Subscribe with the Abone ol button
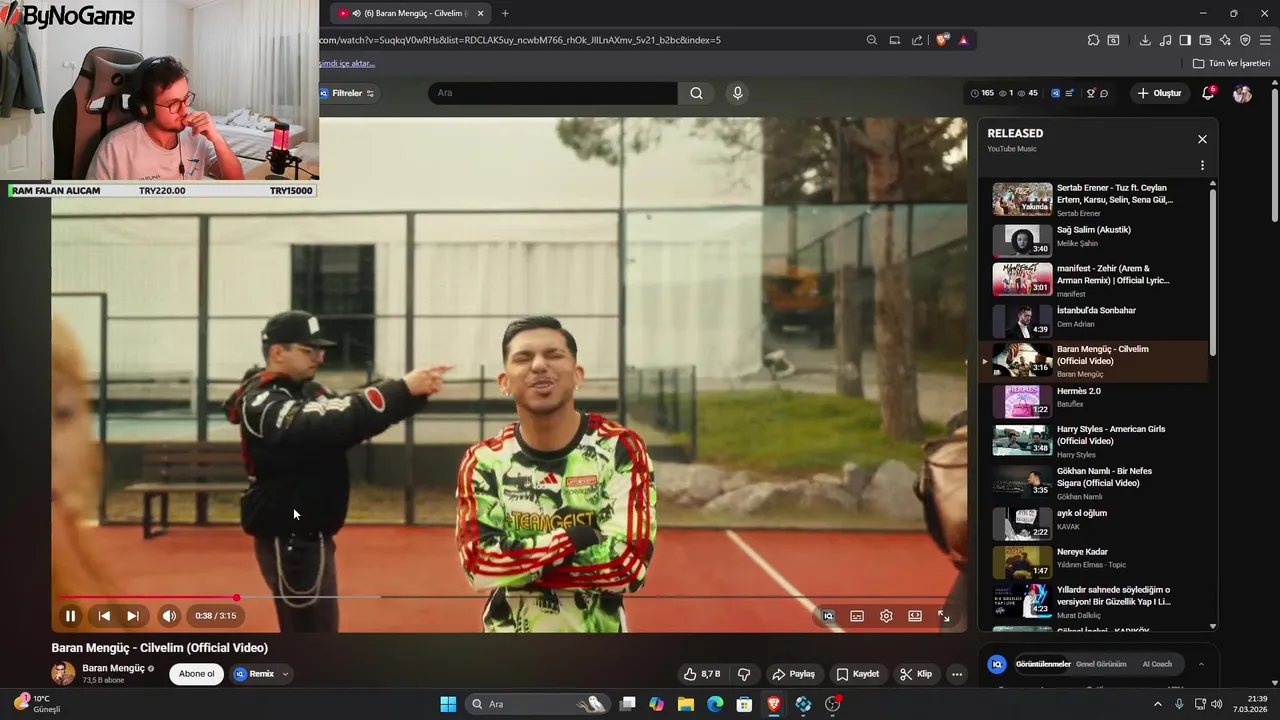Screen dimensions: 1280x720 point(196,674)
